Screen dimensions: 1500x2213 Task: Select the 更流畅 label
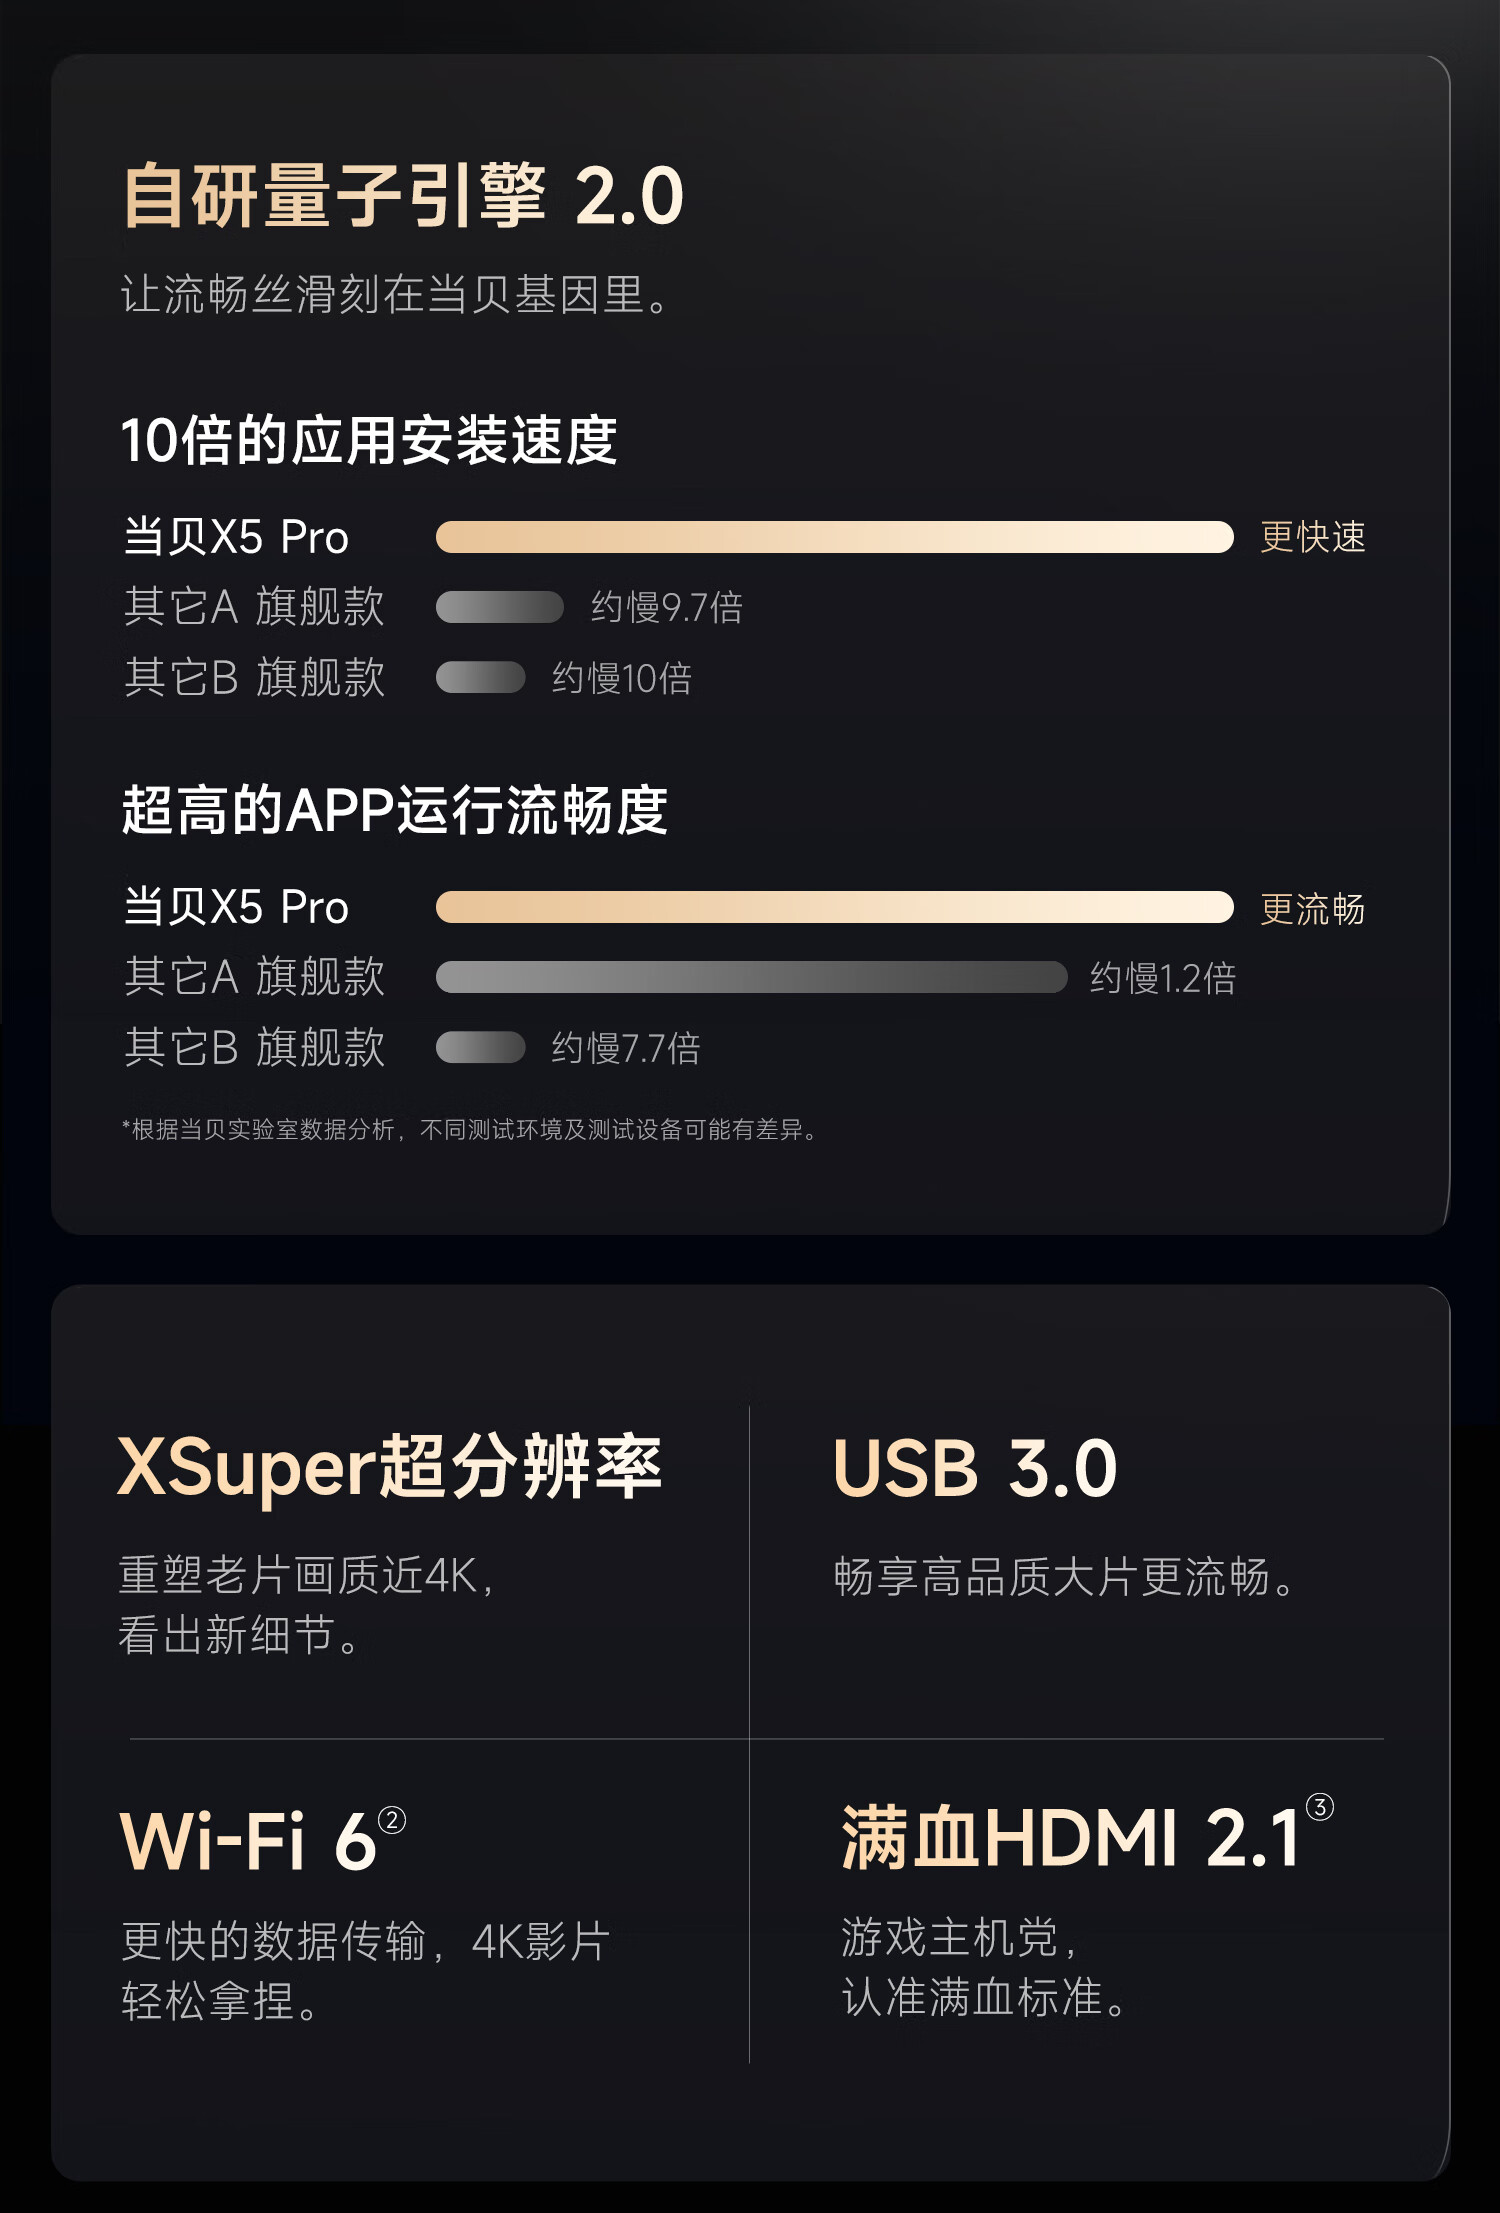click(x=1313, y=909)
